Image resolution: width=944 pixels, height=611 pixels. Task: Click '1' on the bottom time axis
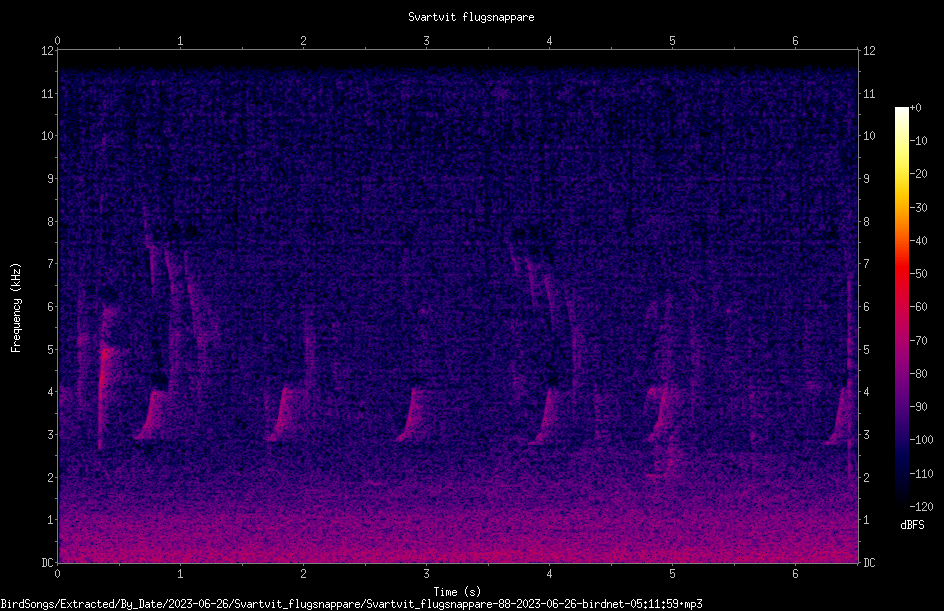(x=180, y=574)
